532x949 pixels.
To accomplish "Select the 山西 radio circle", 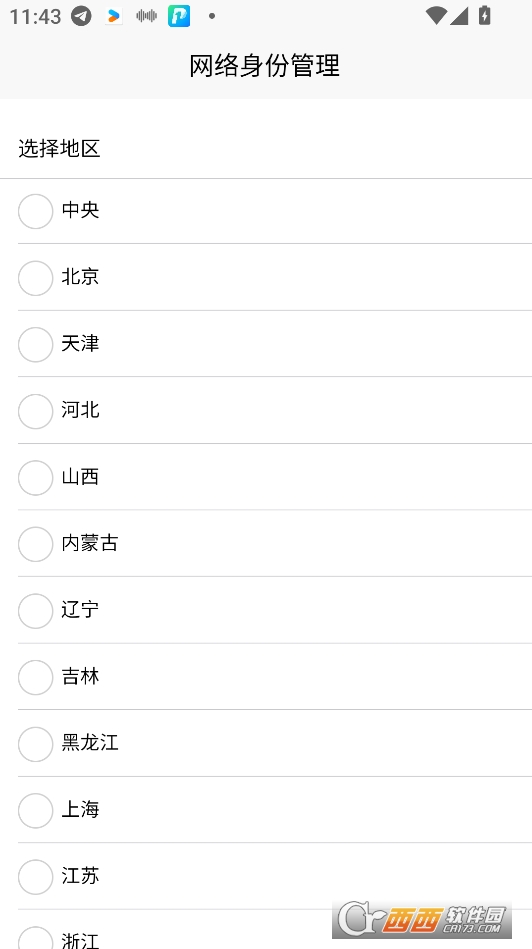I will (35, 478).
